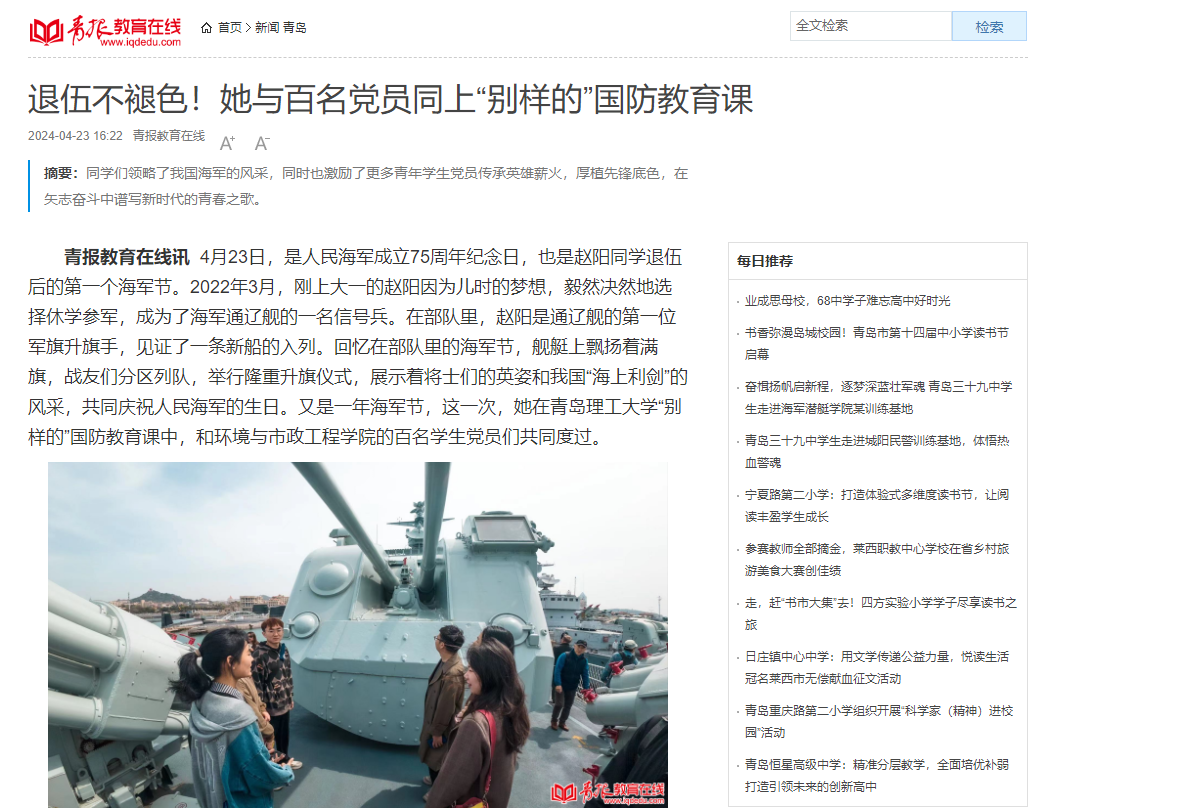Decrease font size with the A- icon
Viewport: 1178px width, 810px height.
pyautogui.click(x=261, y=143)
